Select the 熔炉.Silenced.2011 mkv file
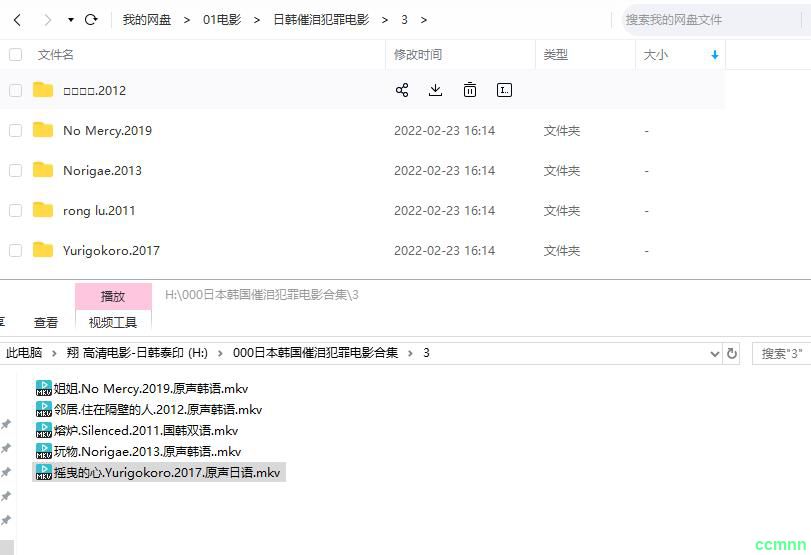 pyautogui.click(x=145, y=430)
